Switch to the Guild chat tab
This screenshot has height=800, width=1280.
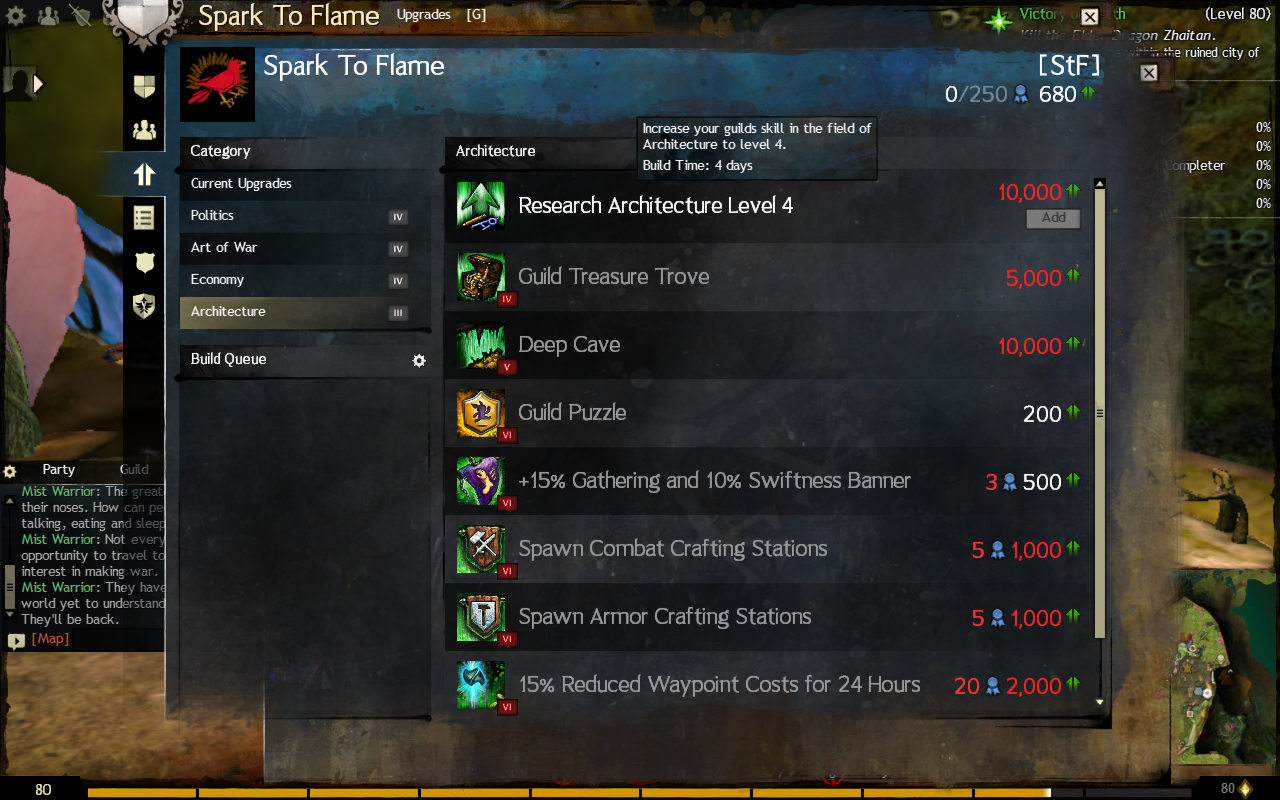click(134, 469)
